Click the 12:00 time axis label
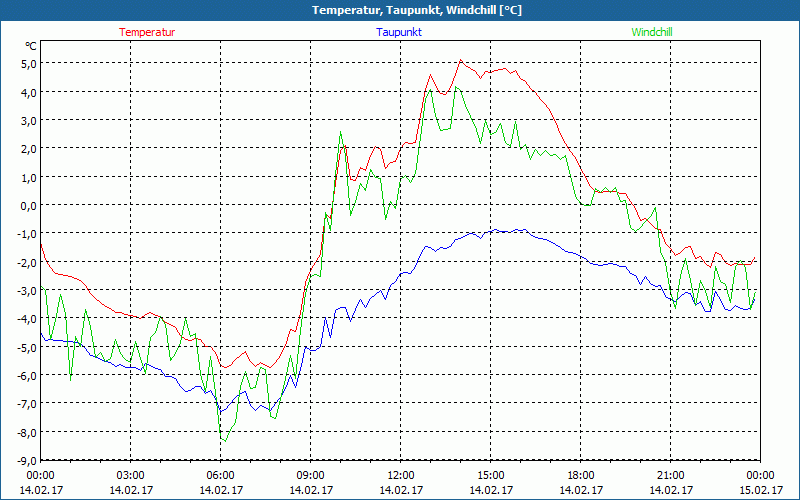Viewport: 800px width, 500px height. coord(401,475)
